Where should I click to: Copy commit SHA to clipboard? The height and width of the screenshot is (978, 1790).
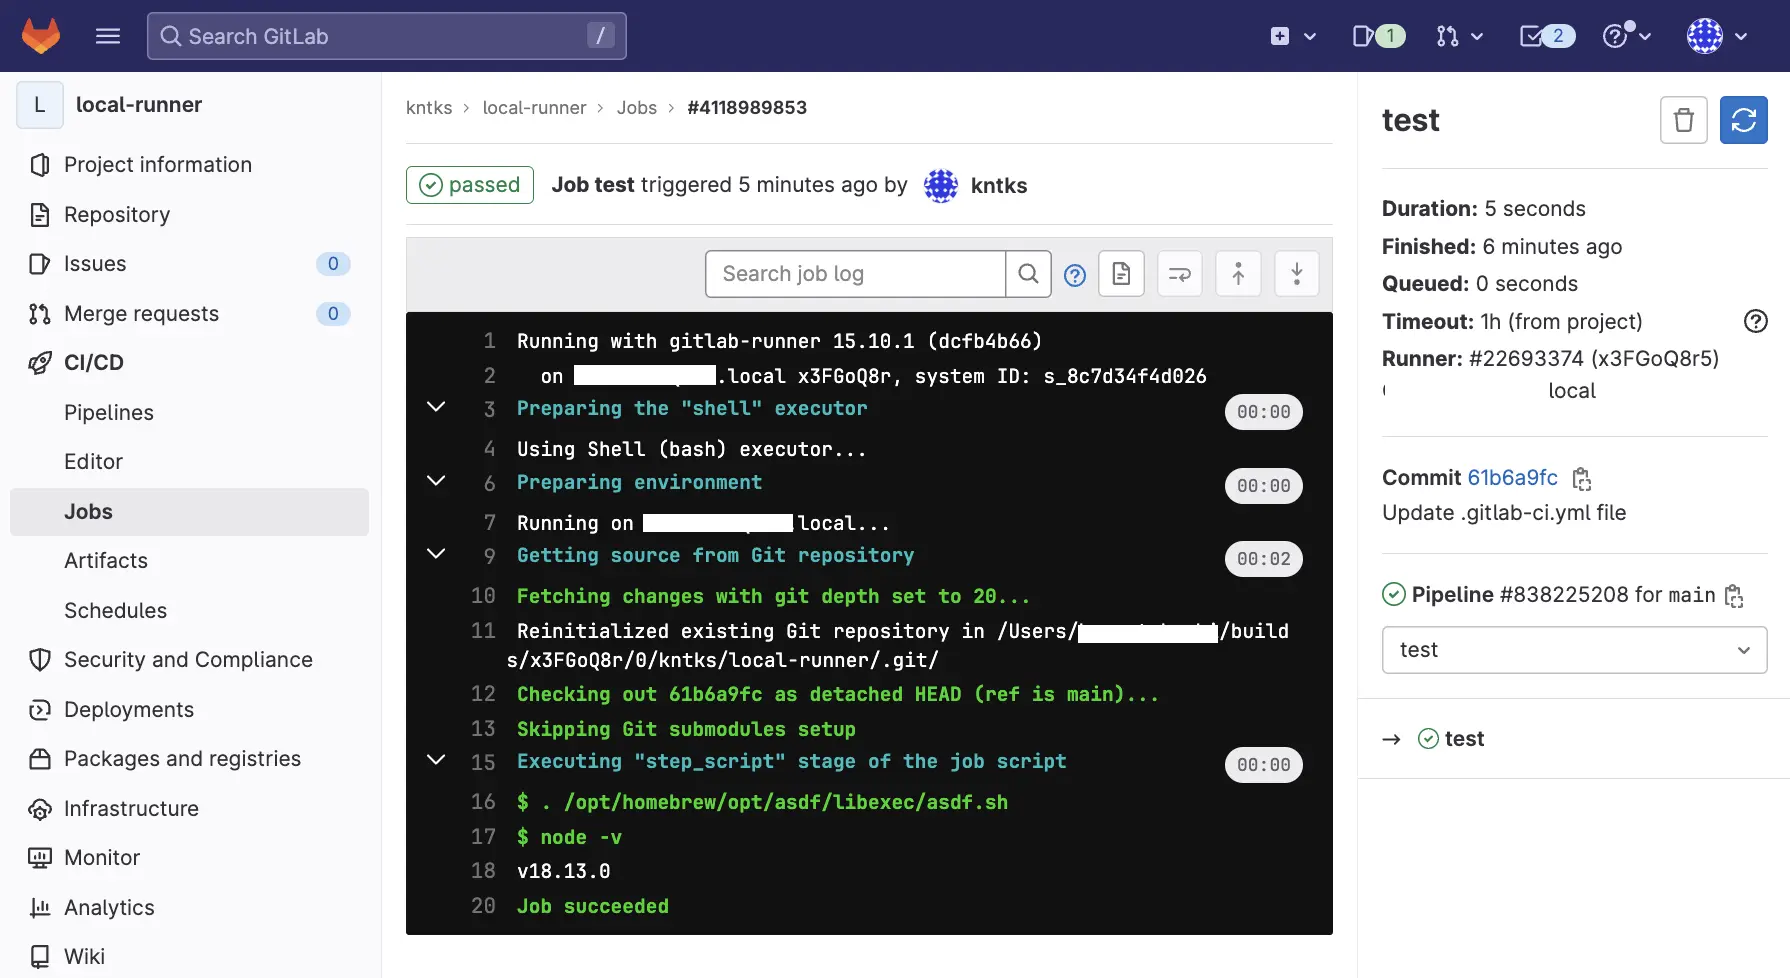tap(1582, 479)
